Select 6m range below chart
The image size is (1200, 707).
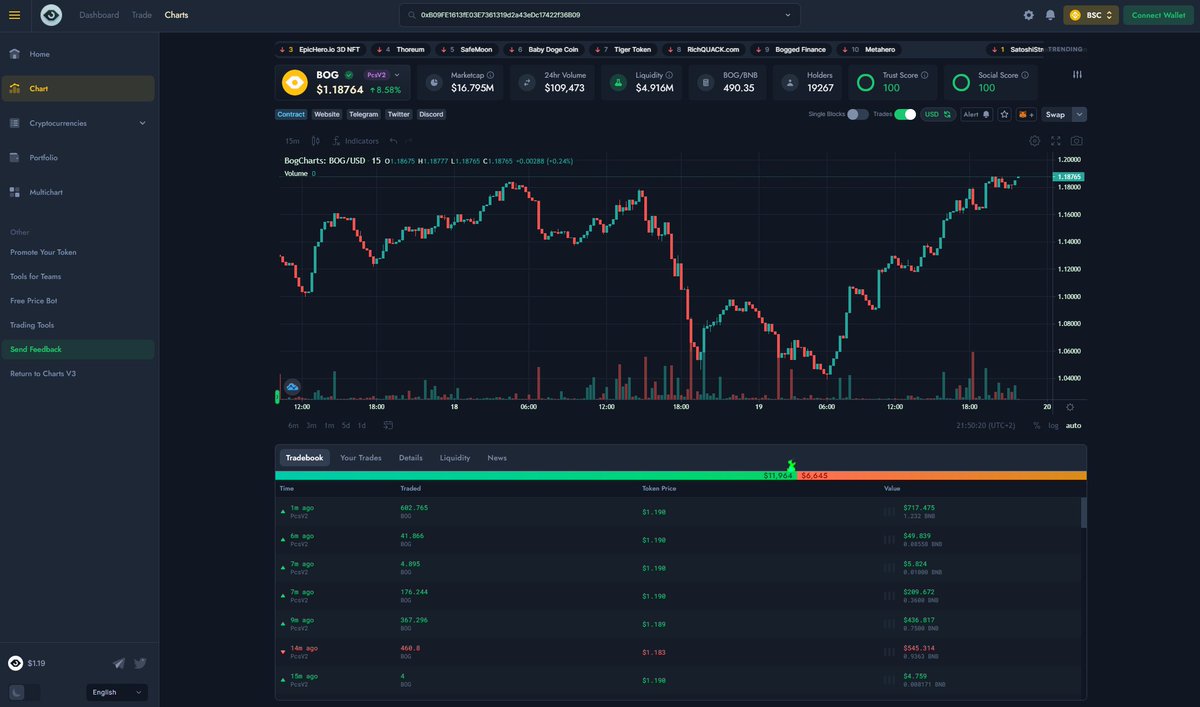[x=293, y=426]
